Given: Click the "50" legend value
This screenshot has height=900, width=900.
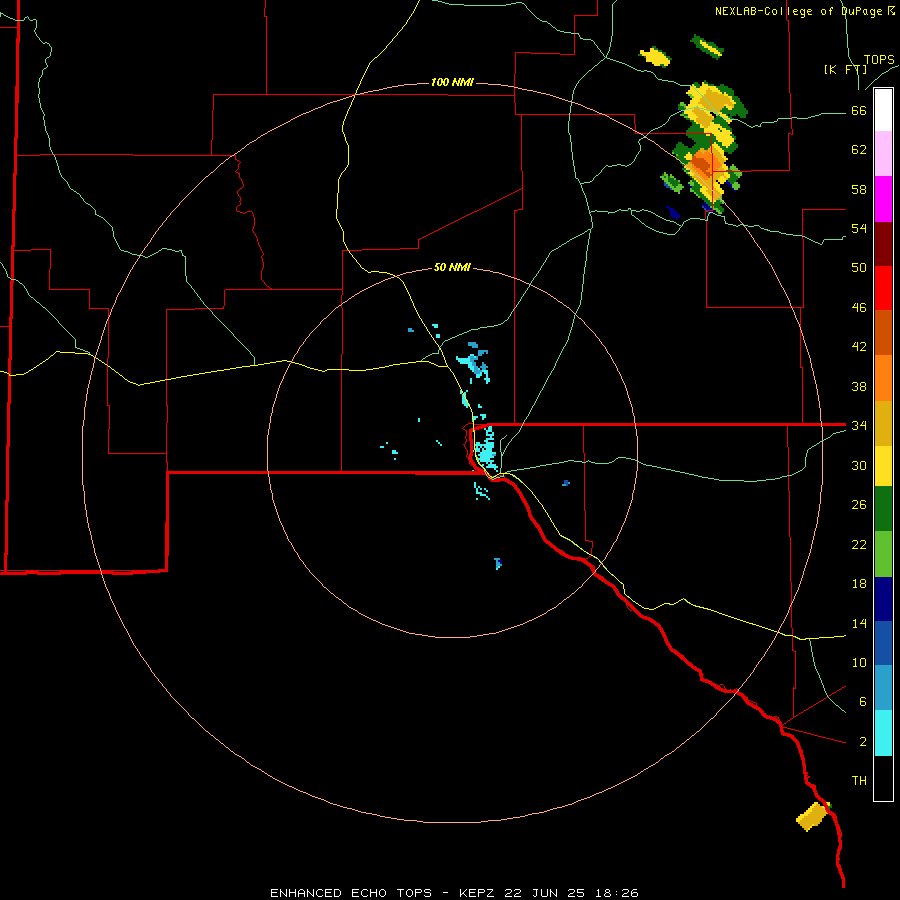Looking at the screenshot, I should click(x=859, y=267).
